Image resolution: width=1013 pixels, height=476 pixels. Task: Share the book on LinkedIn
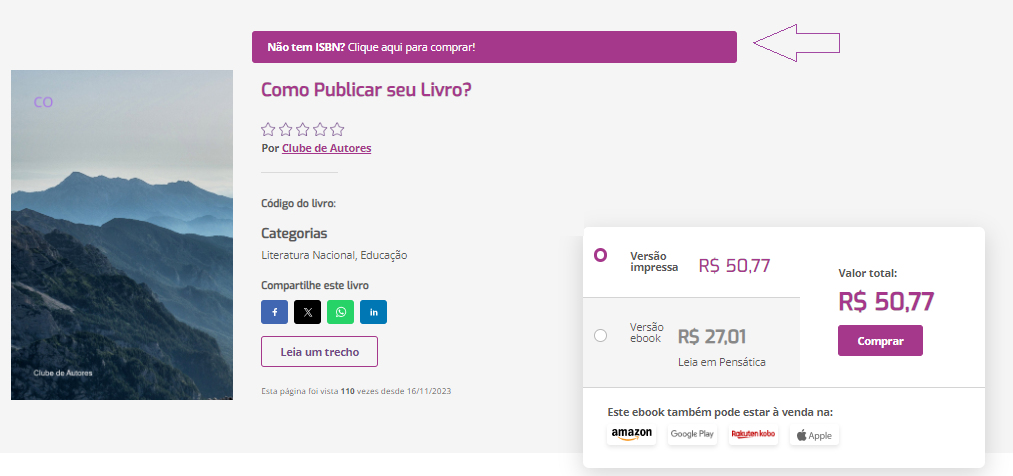point(373,312)
